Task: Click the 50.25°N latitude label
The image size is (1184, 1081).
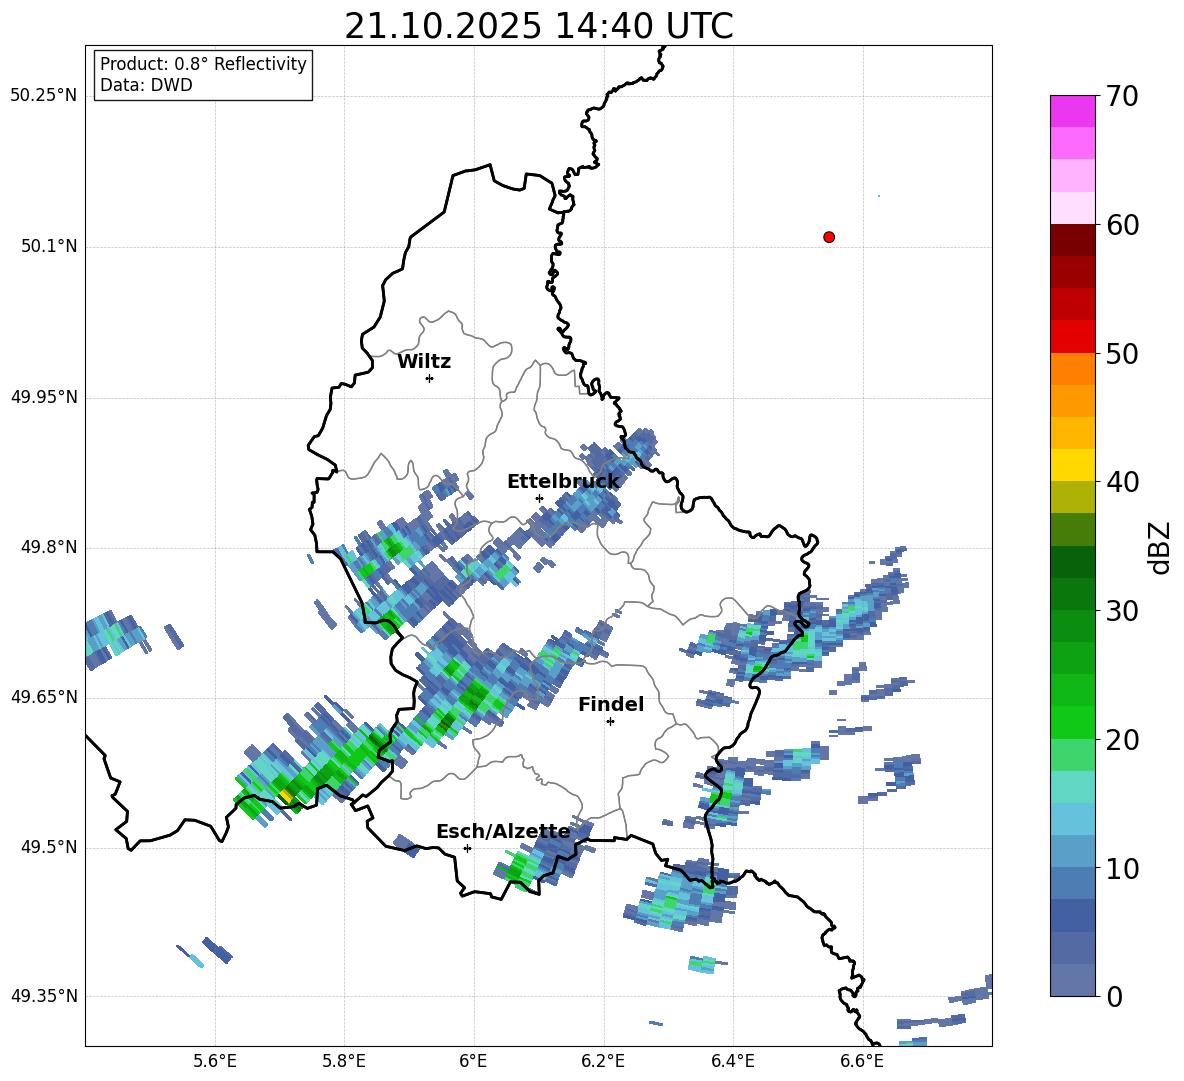Action: [44, 96]
